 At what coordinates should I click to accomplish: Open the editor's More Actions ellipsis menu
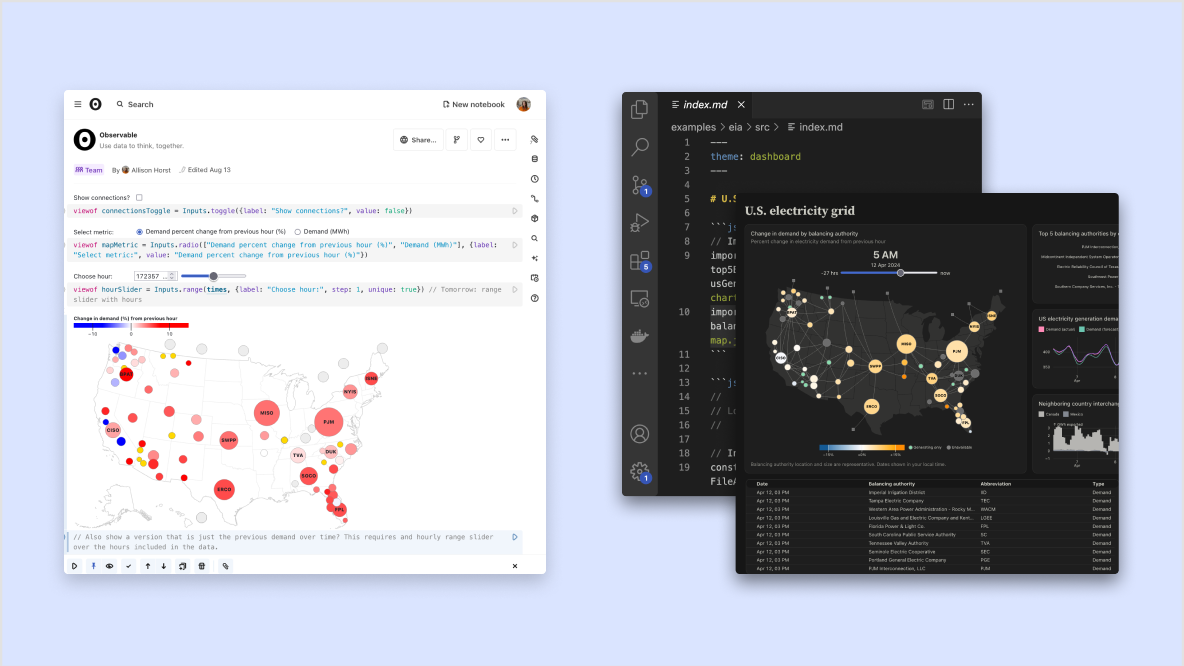(x=968, y=104)
